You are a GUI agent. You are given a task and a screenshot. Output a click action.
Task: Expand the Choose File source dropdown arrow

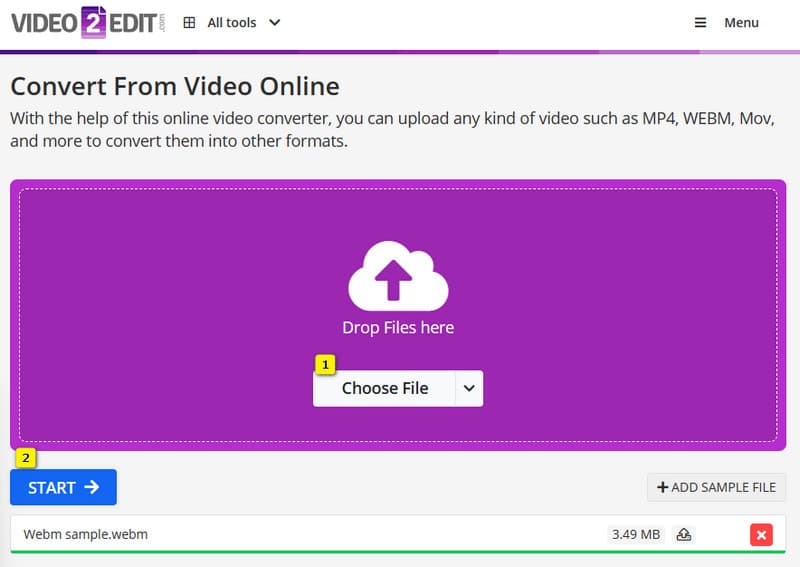point(469,388)
